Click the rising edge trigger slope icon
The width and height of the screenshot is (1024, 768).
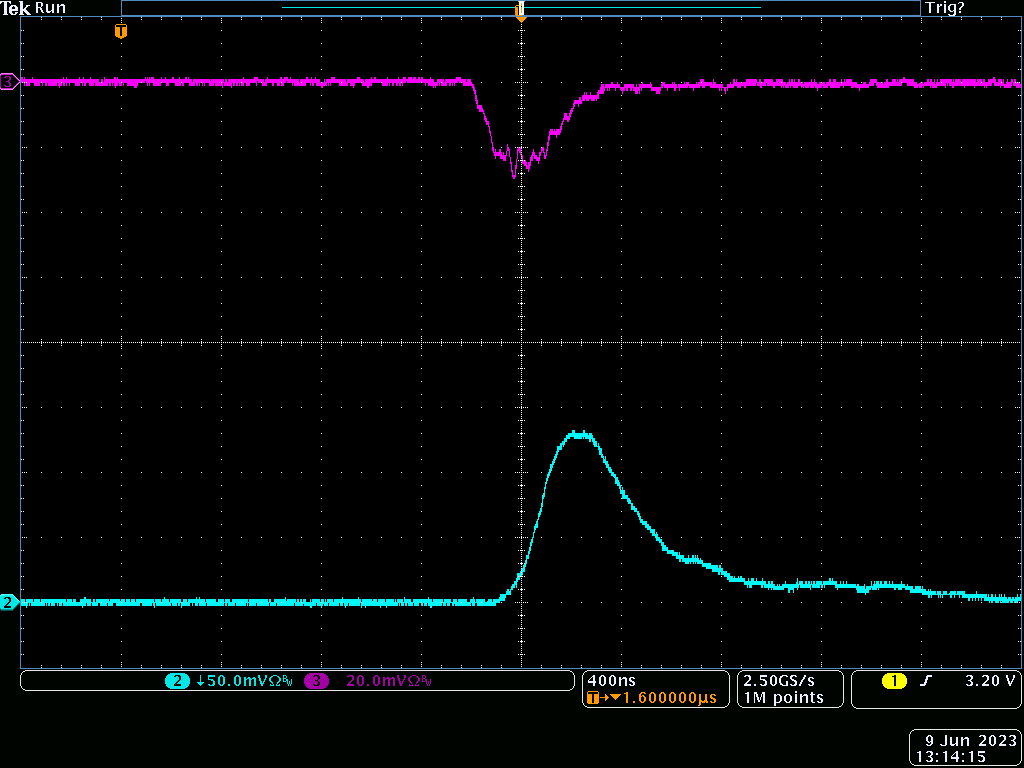925,681
